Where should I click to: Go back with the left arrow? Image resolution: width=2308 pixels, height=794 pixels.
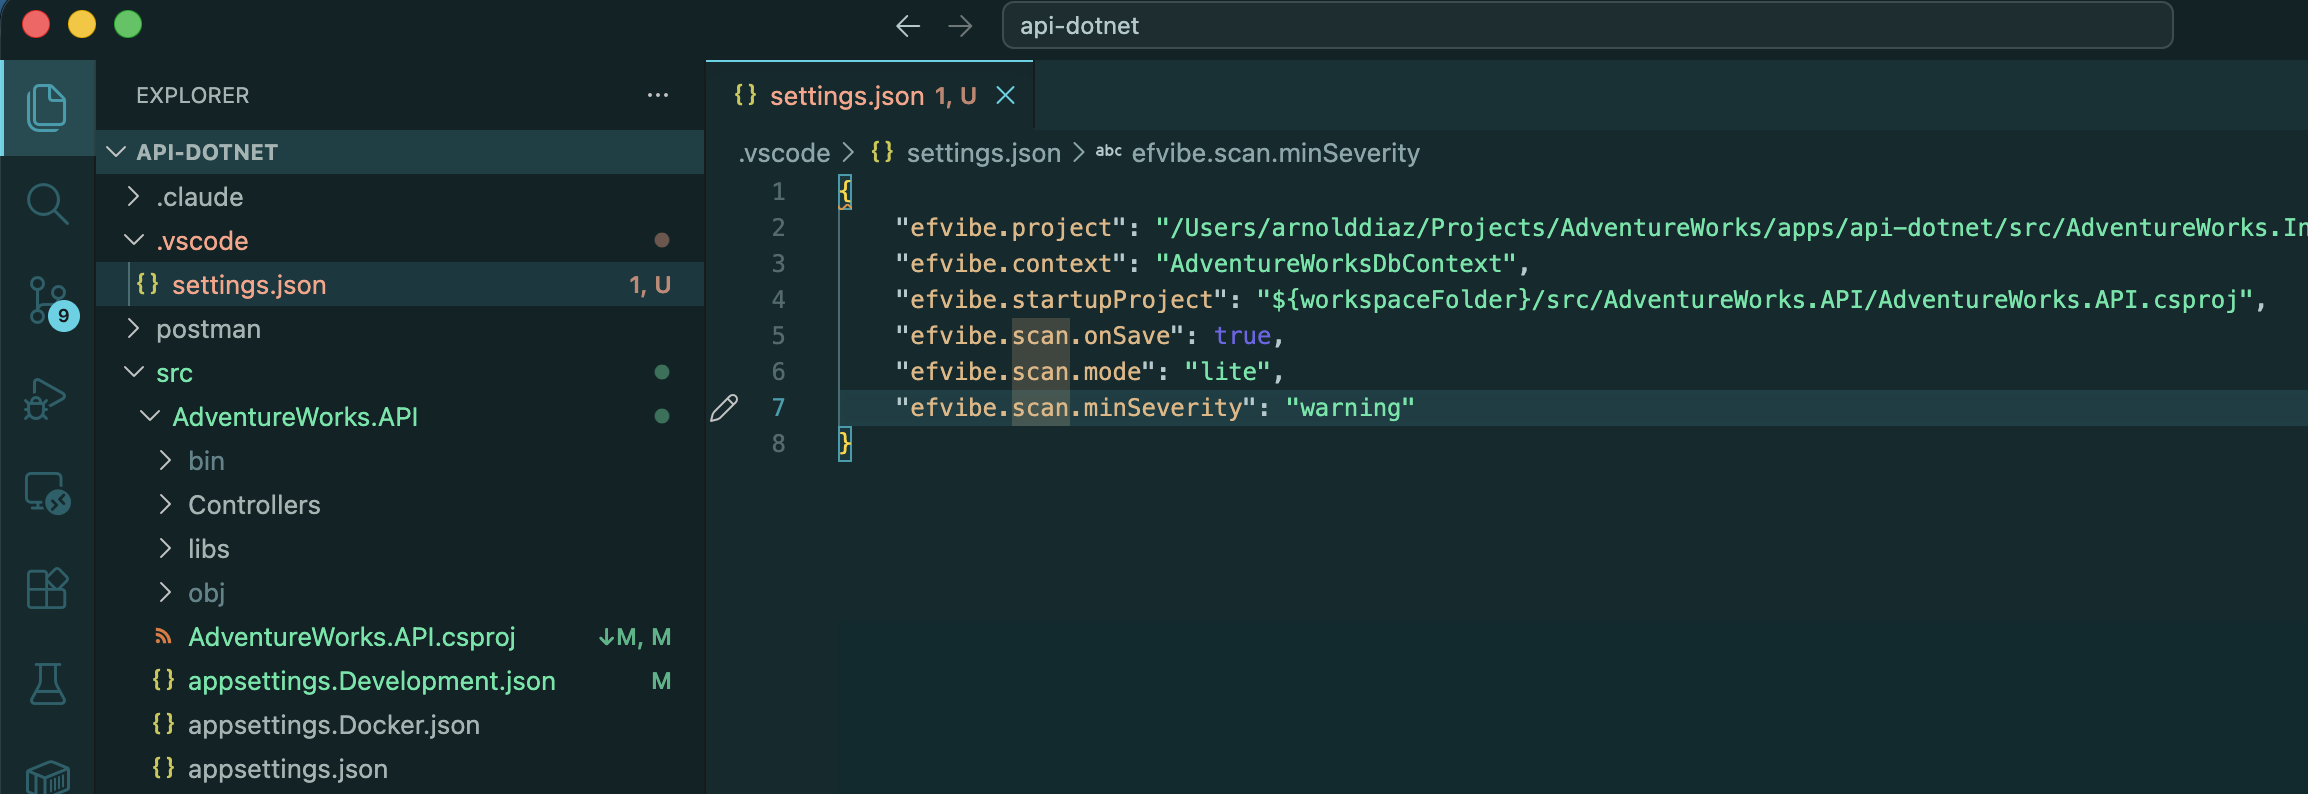click(907, 26)
